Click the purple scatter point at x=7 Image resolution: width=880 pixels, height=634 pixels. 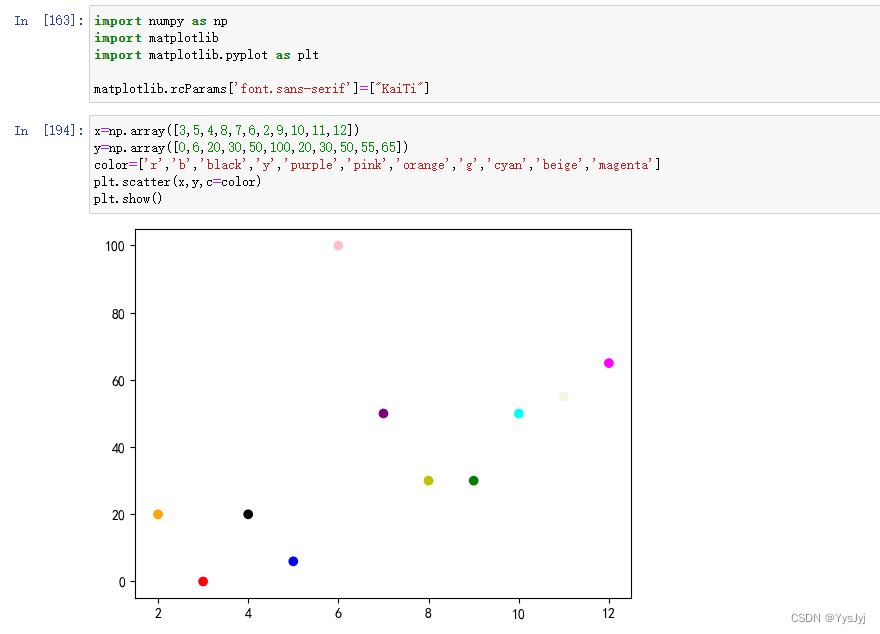[x=383, y=414]
